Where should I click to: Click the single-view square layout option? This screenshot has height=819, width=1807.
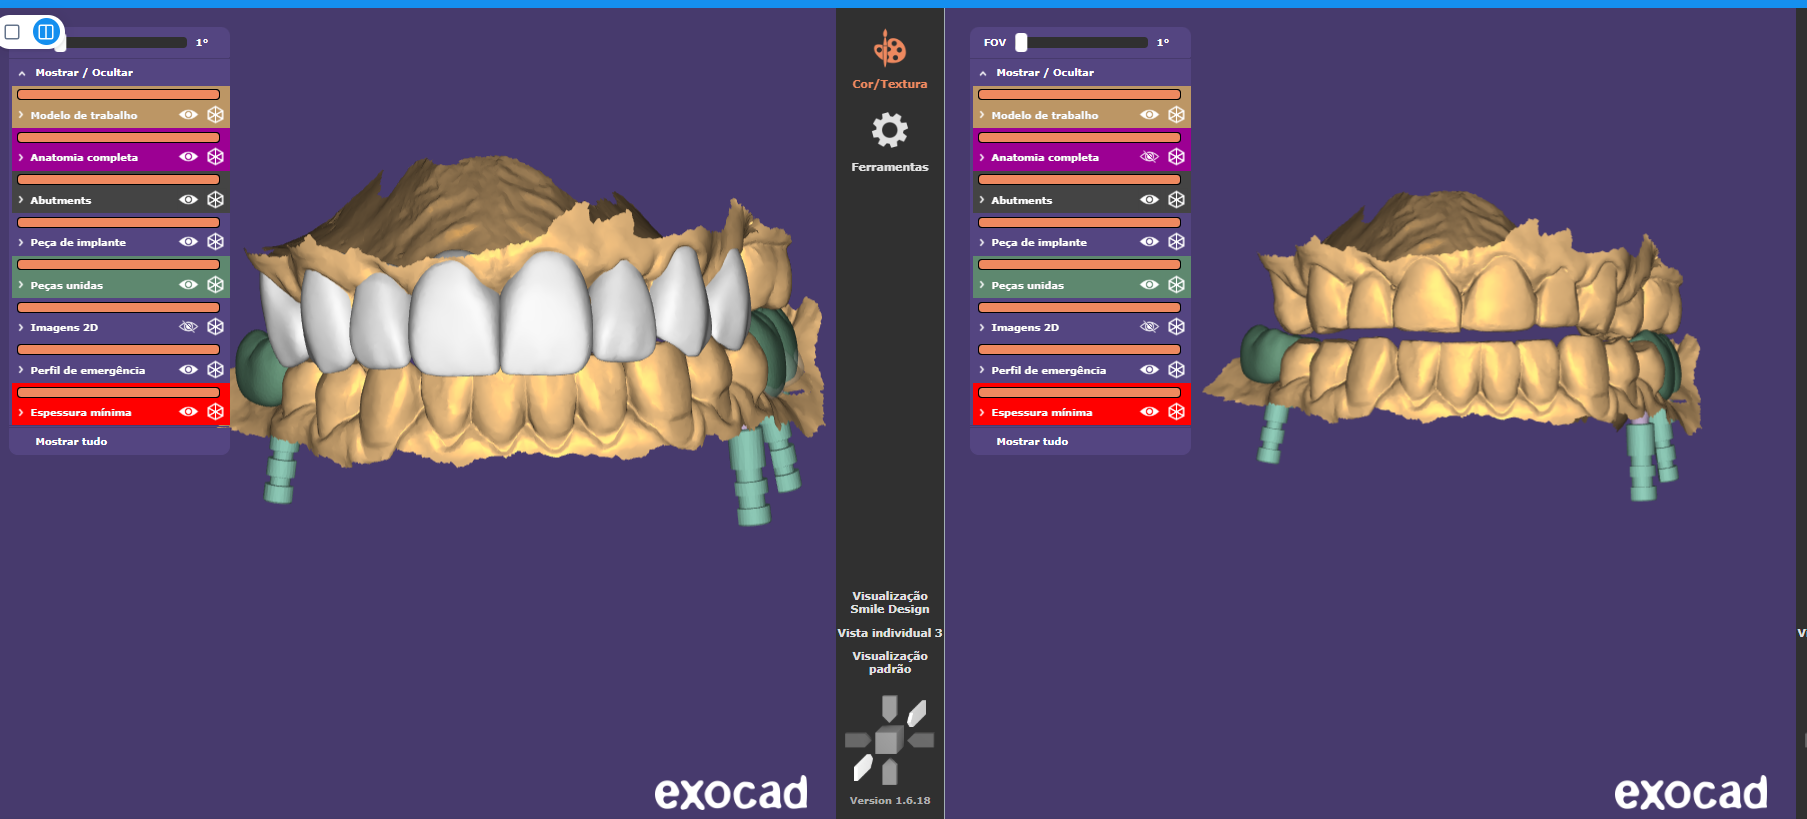pos(13,32)
